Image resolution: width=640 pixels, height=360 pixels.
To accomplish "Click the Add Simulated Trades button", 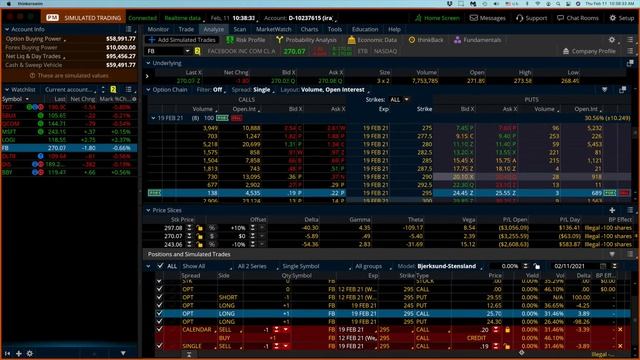I will [x=182, y=40].
